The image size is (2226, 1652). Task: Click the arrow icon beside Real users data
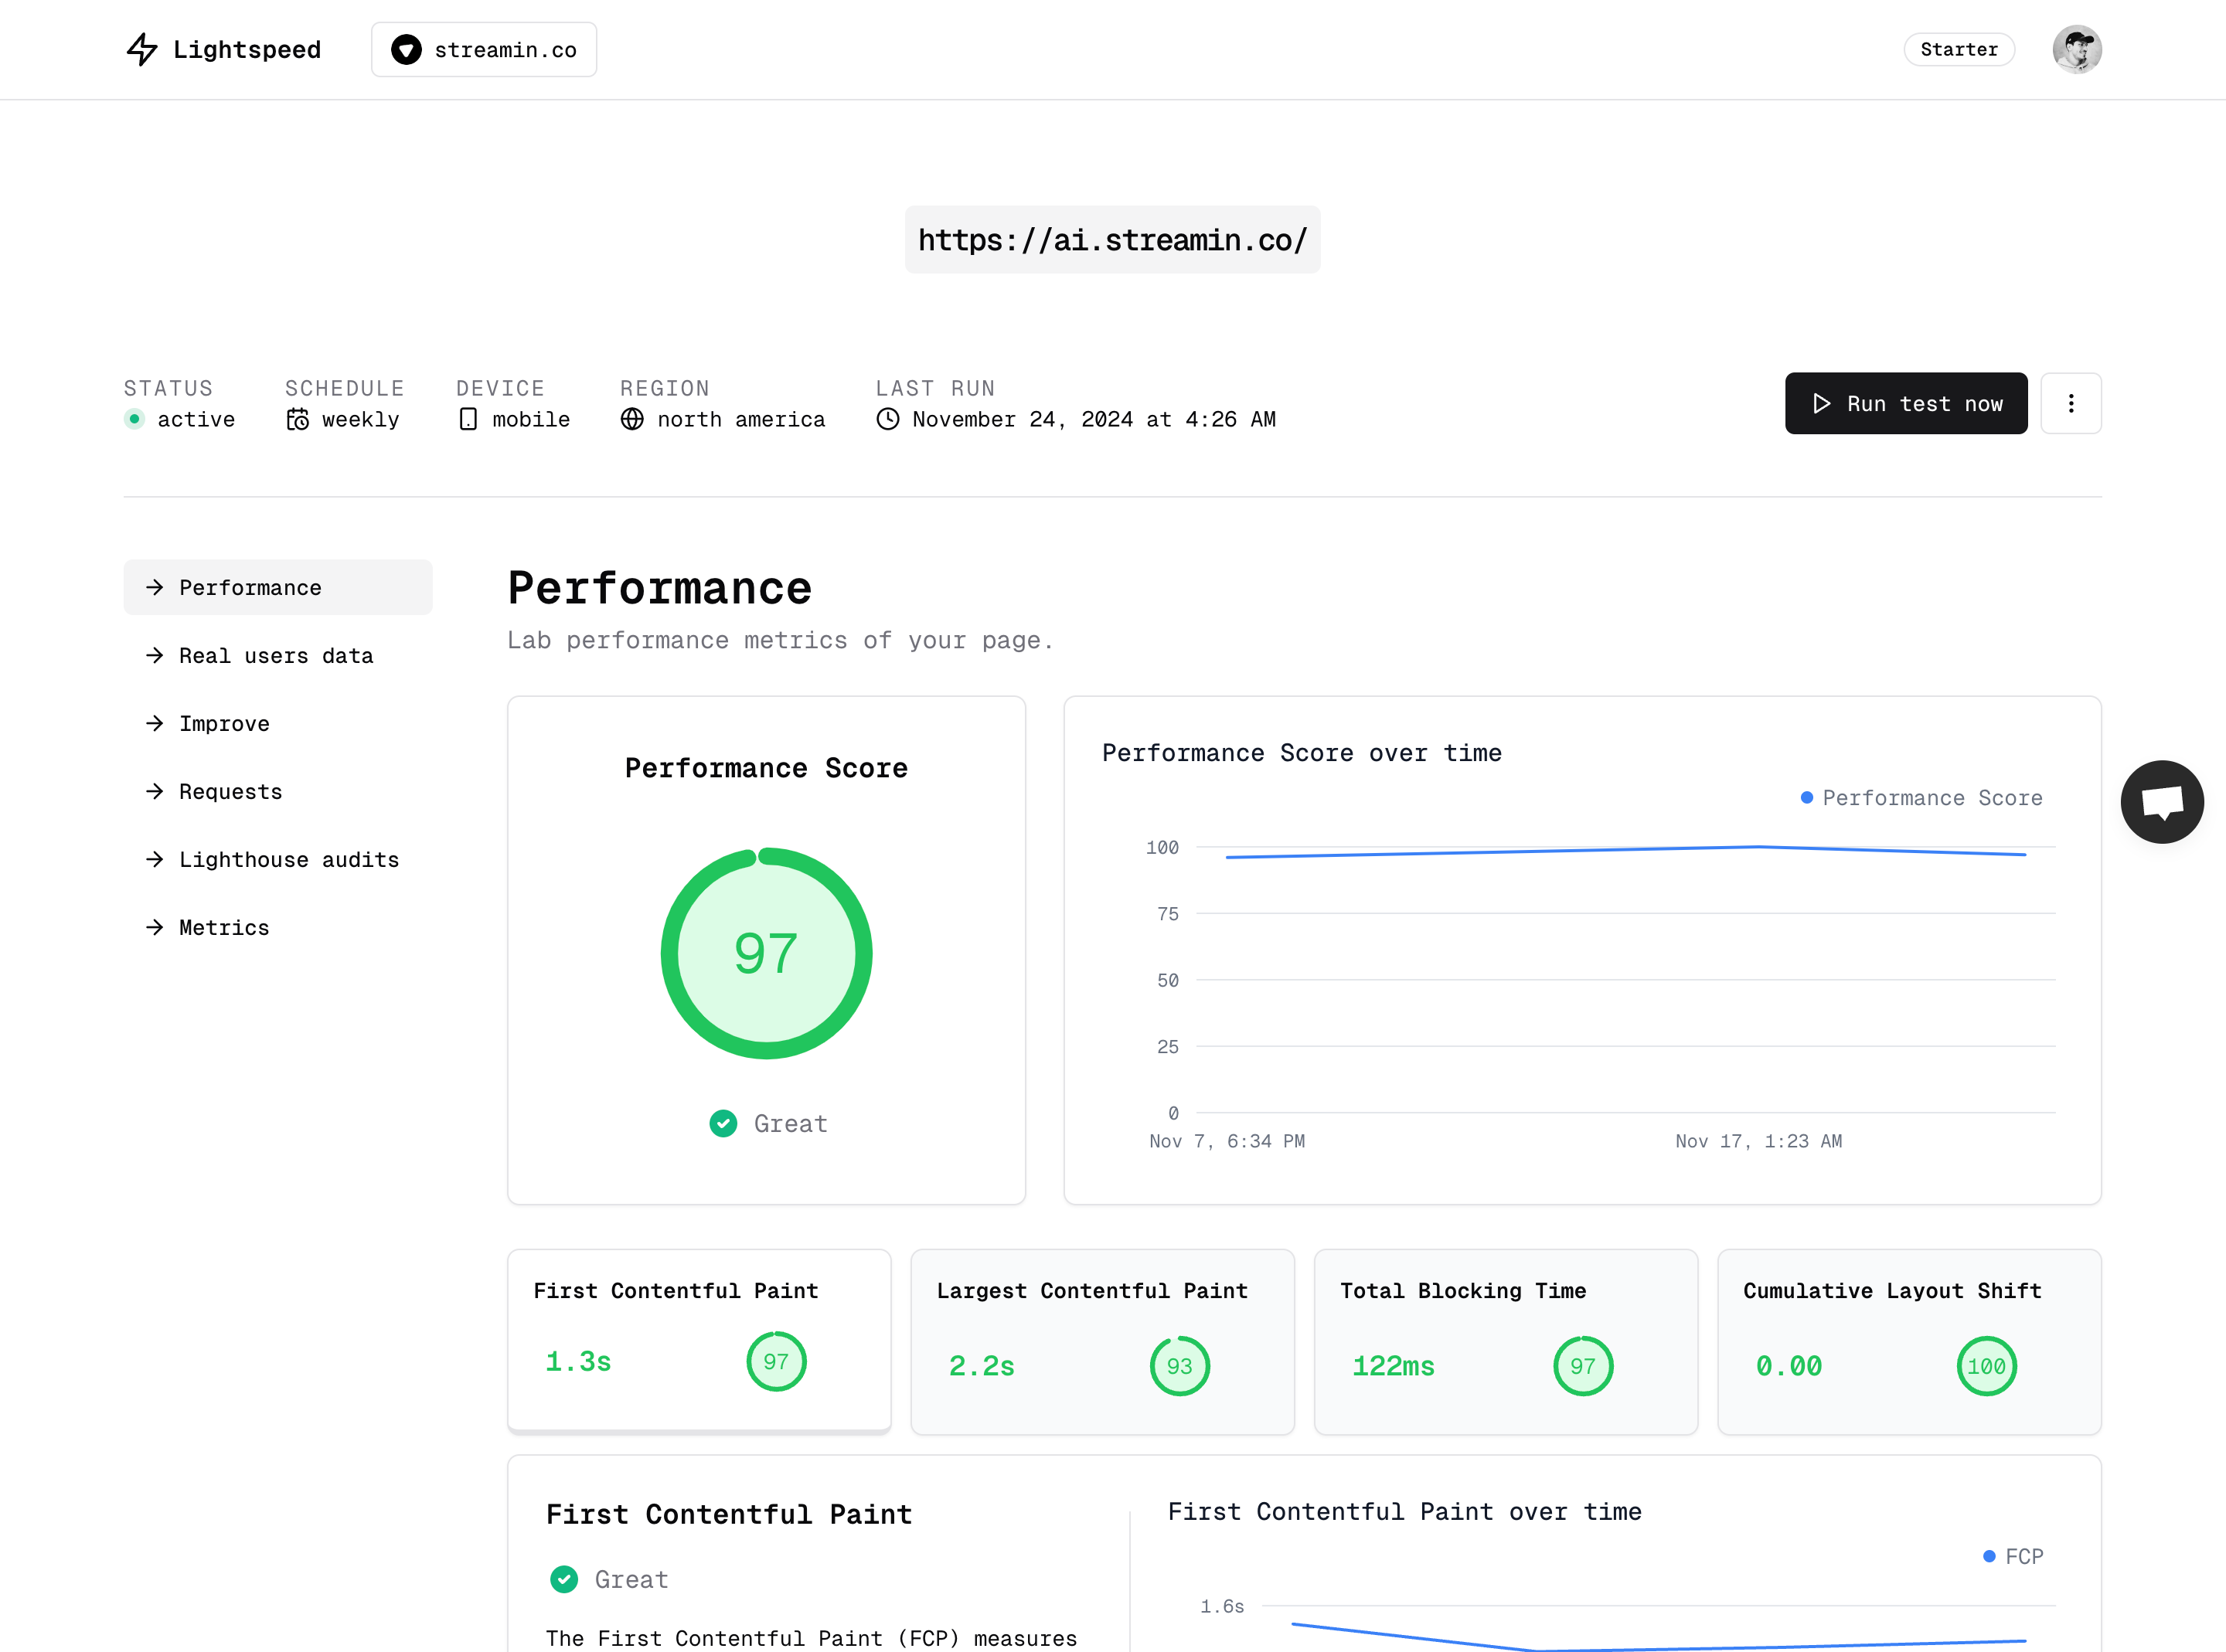click(154, 655)
